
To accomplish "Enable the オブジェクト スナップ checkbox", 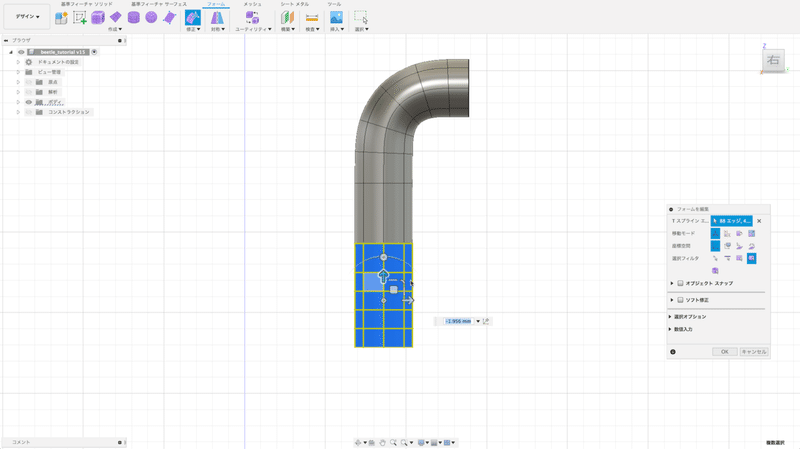I will [680, 283].
